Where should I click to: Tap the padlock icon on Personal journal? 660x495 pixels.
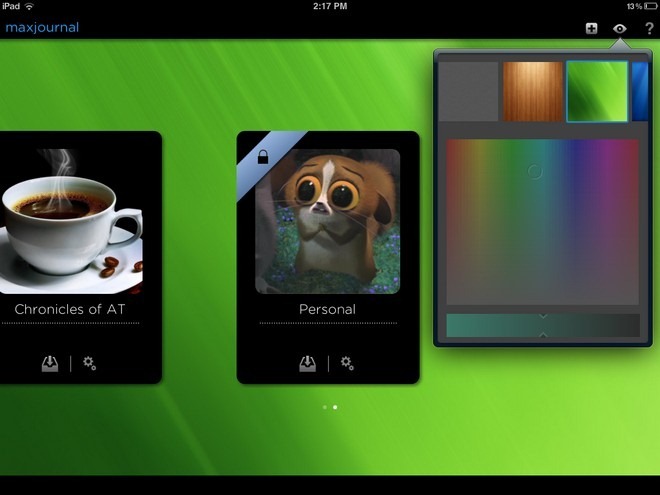263,157
